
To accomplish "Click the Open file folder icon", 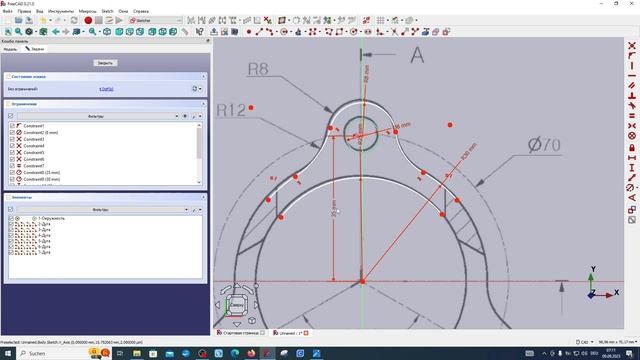I will pos(19,20).
